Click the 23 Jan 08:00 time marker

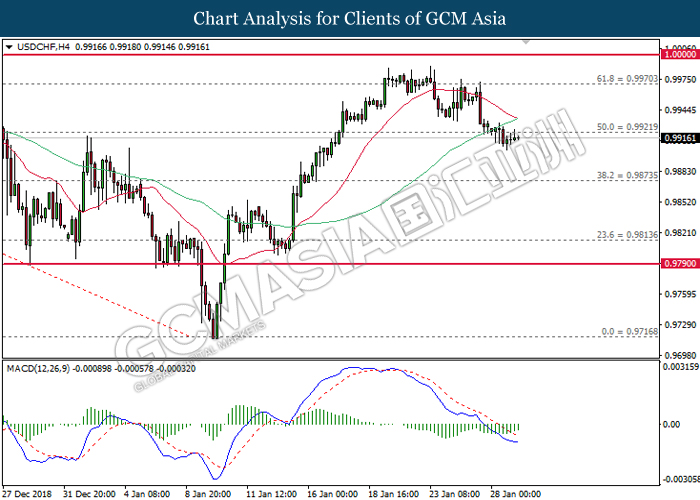pos(454,494)
